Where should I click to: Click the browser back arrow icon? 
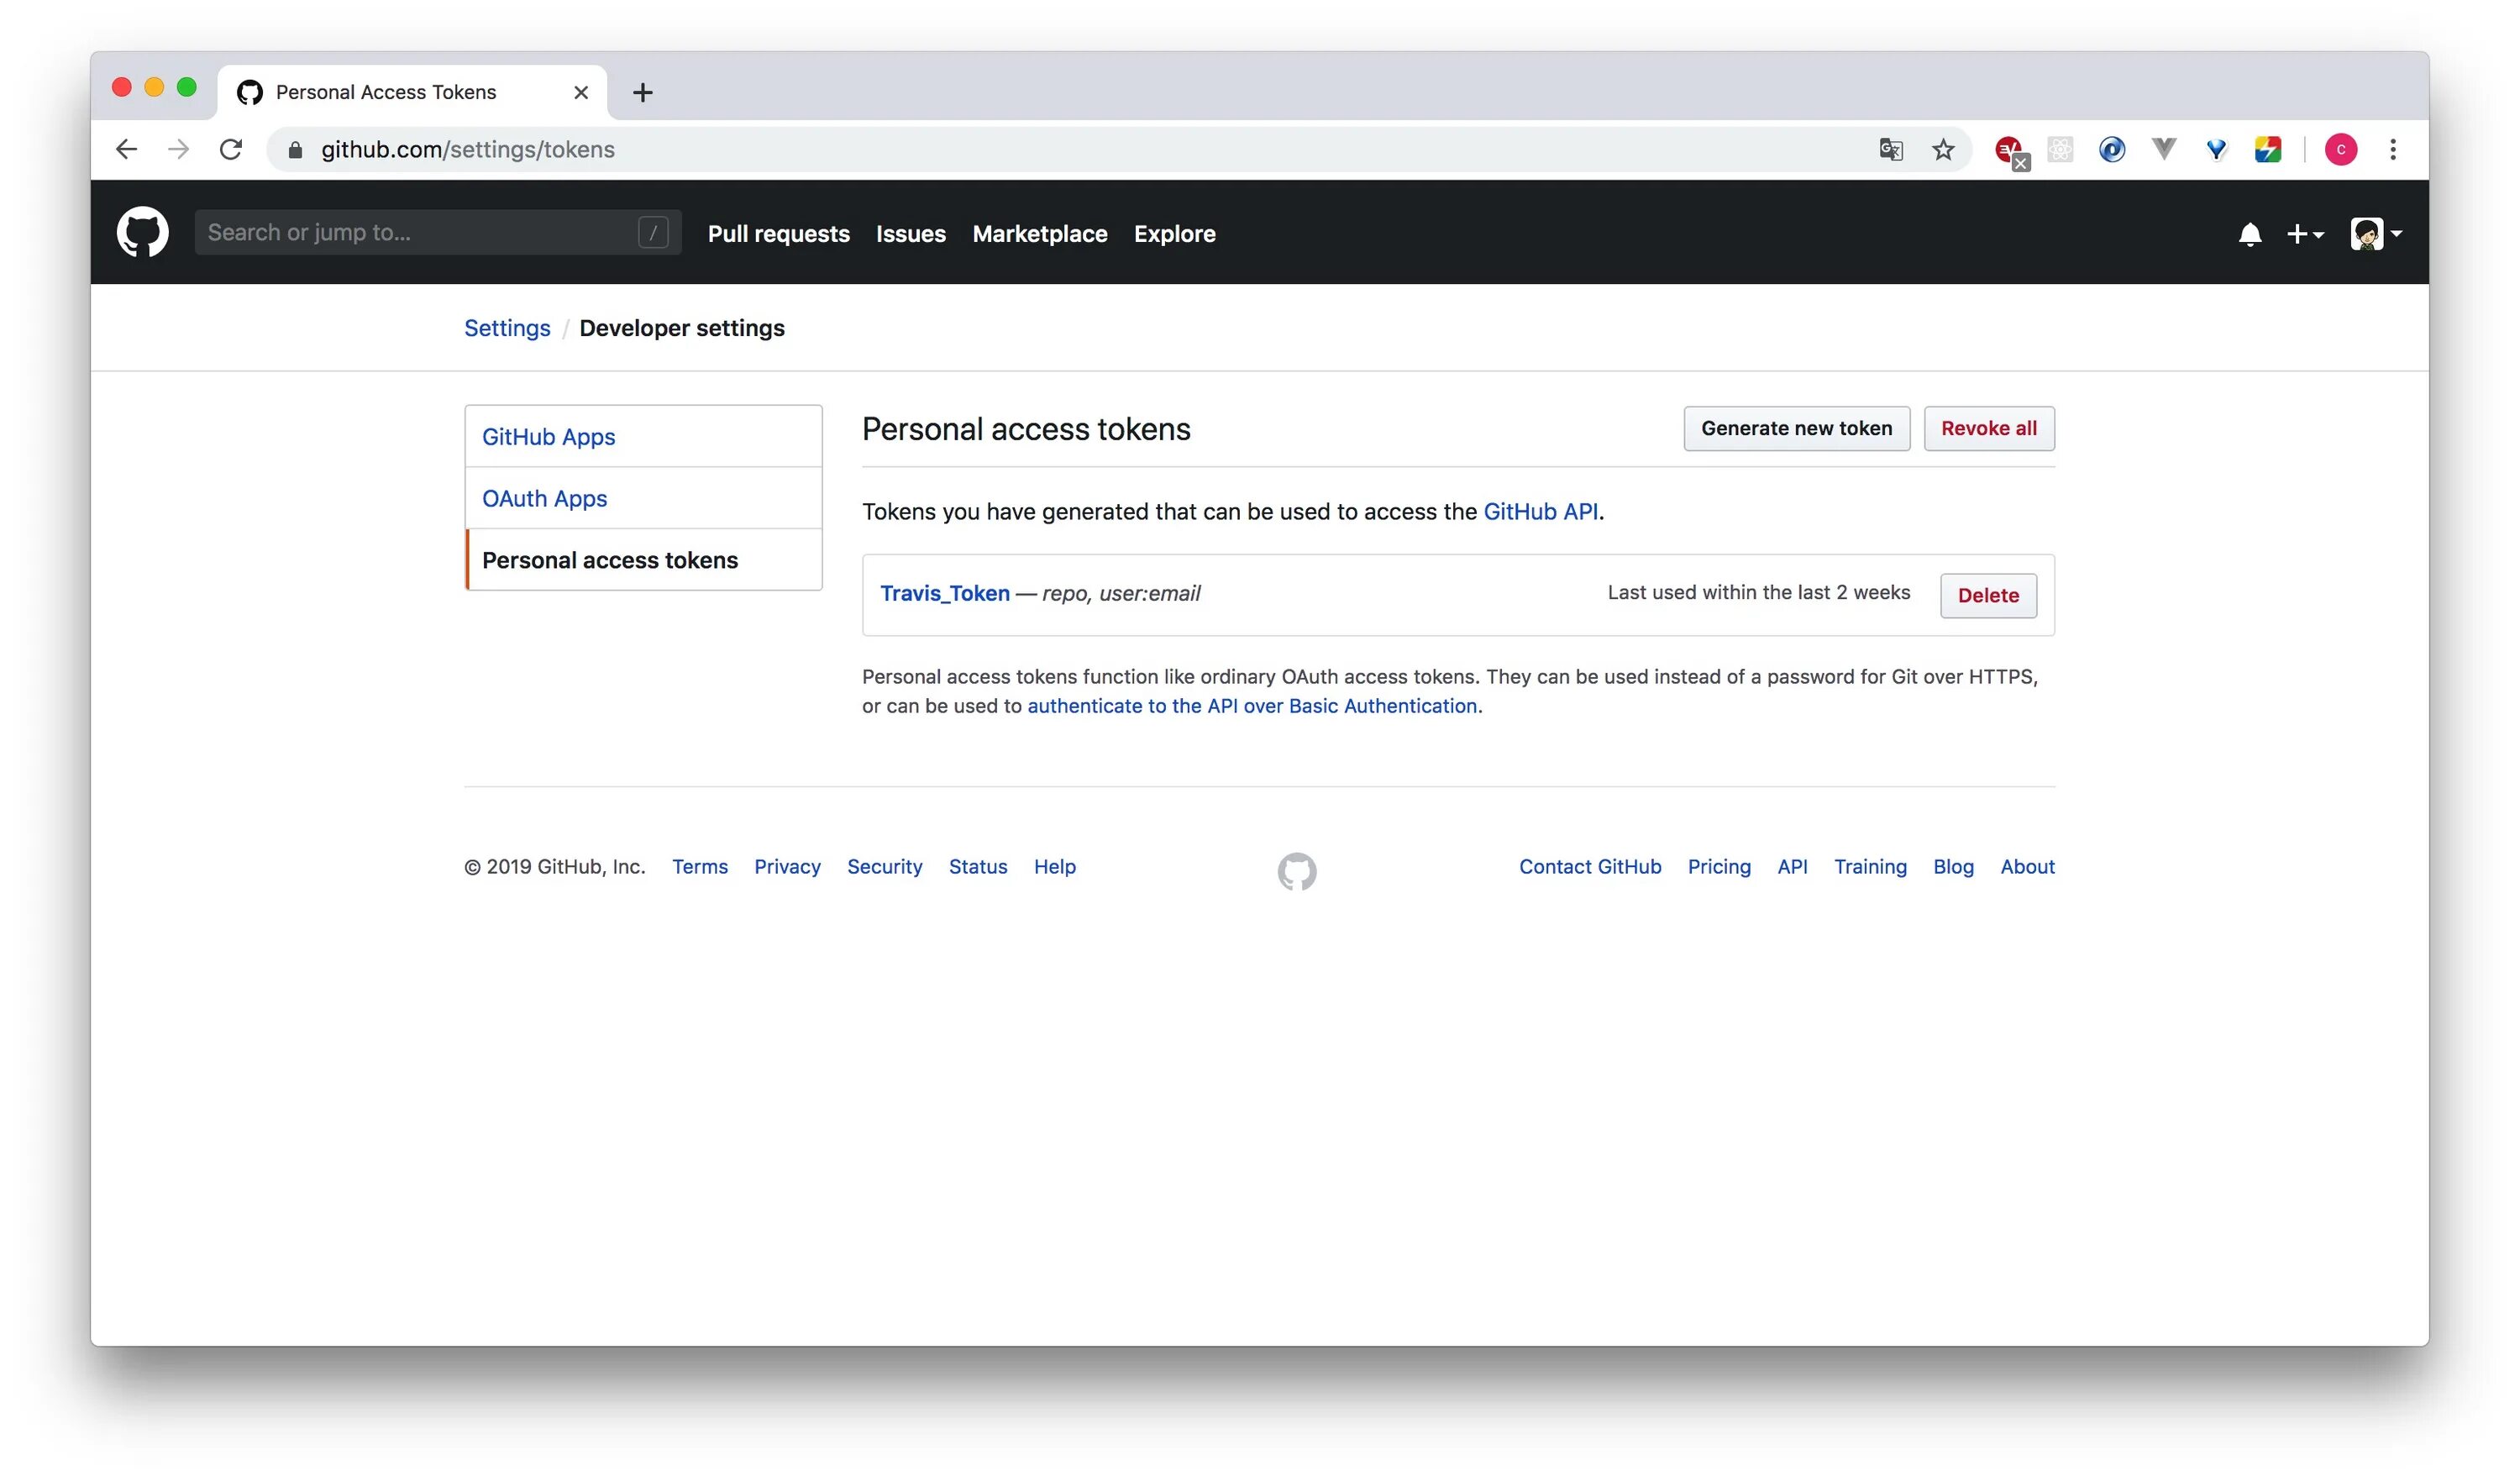[x=124, y=150]
